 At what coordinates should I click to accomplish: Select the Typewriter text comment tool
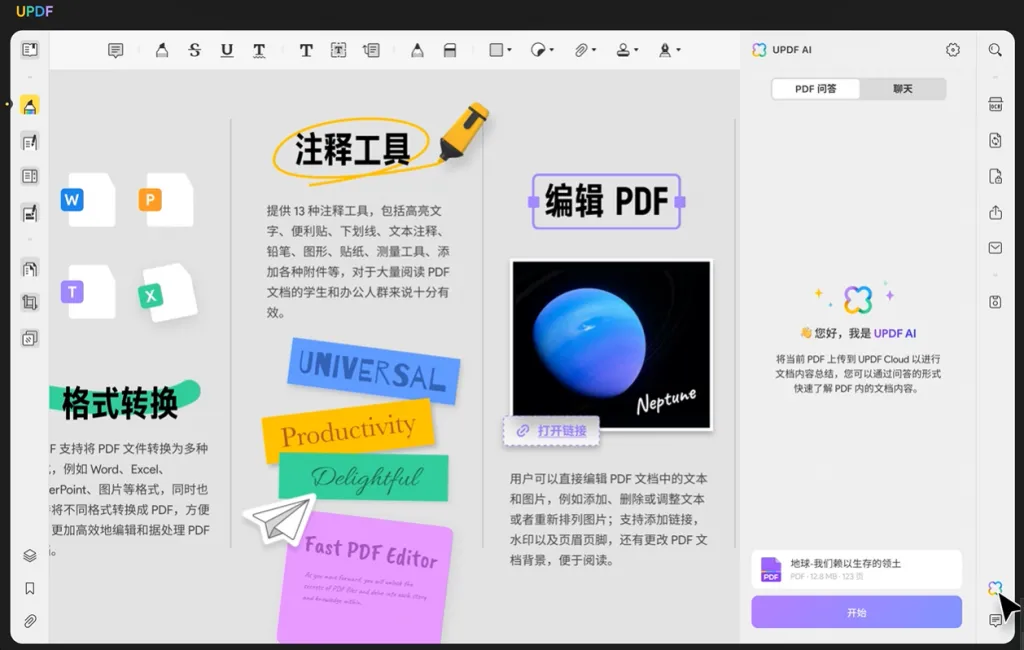306,50
